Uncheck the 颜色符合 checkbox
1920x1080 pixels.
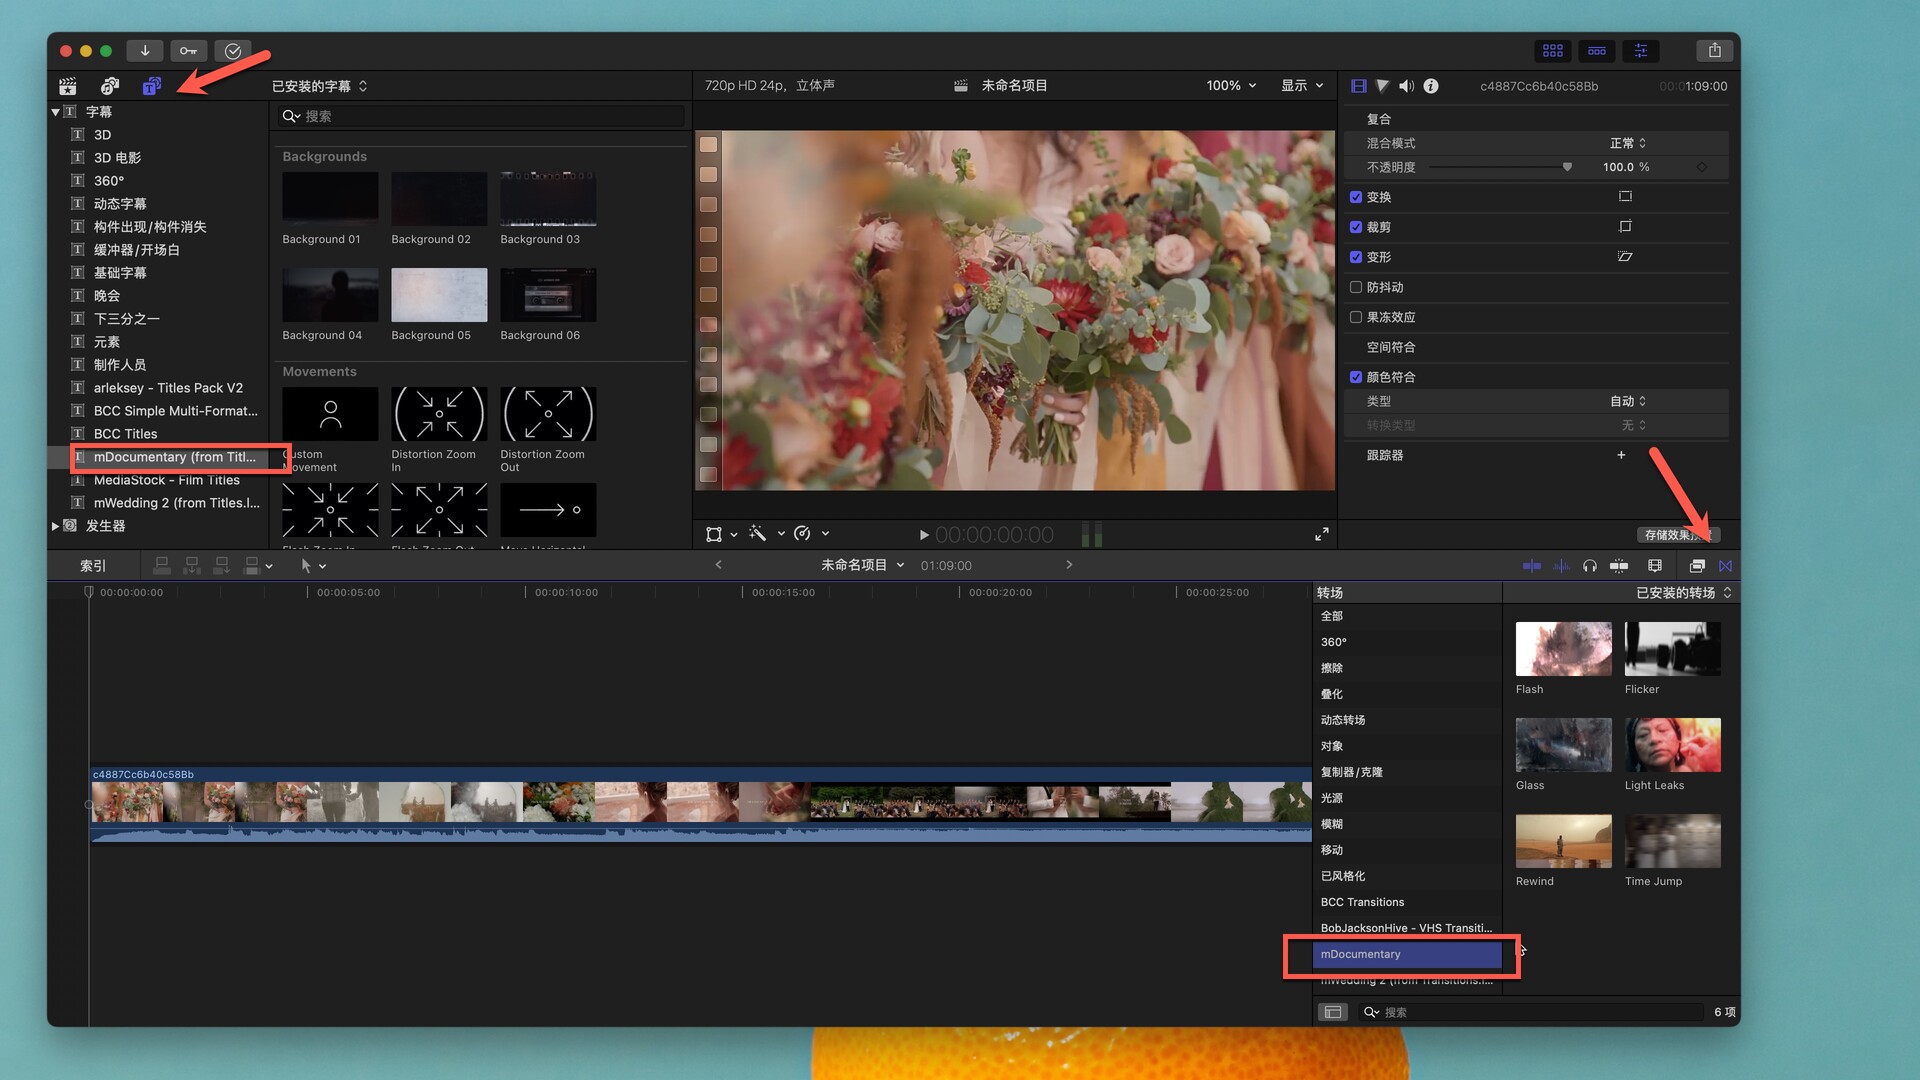(1356, 377)
